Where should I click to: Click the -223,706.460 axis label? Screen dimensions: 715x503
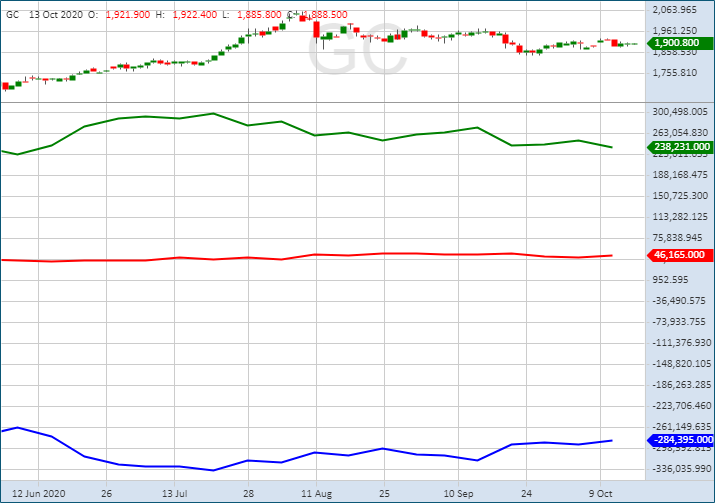pyautogui.click(x=681, y=405)
